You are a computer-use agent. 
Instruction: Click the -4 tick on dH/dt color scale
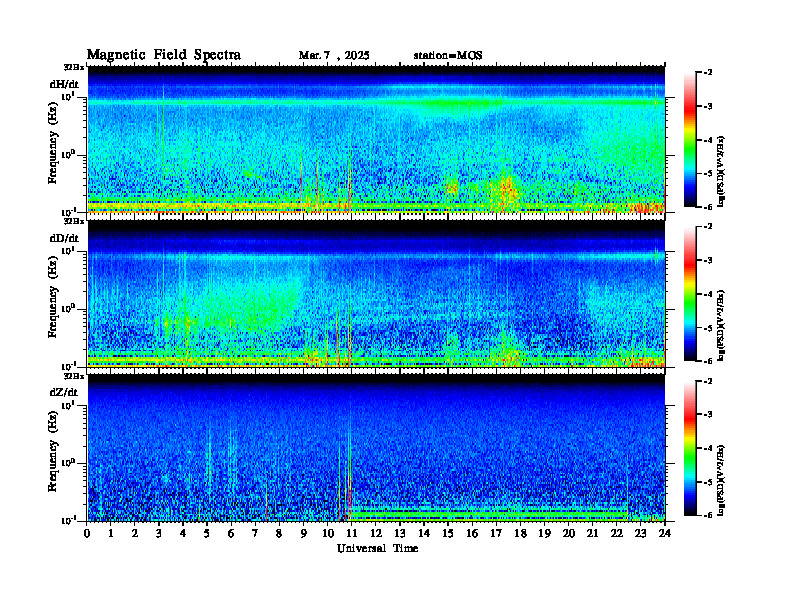pos(706,140)
